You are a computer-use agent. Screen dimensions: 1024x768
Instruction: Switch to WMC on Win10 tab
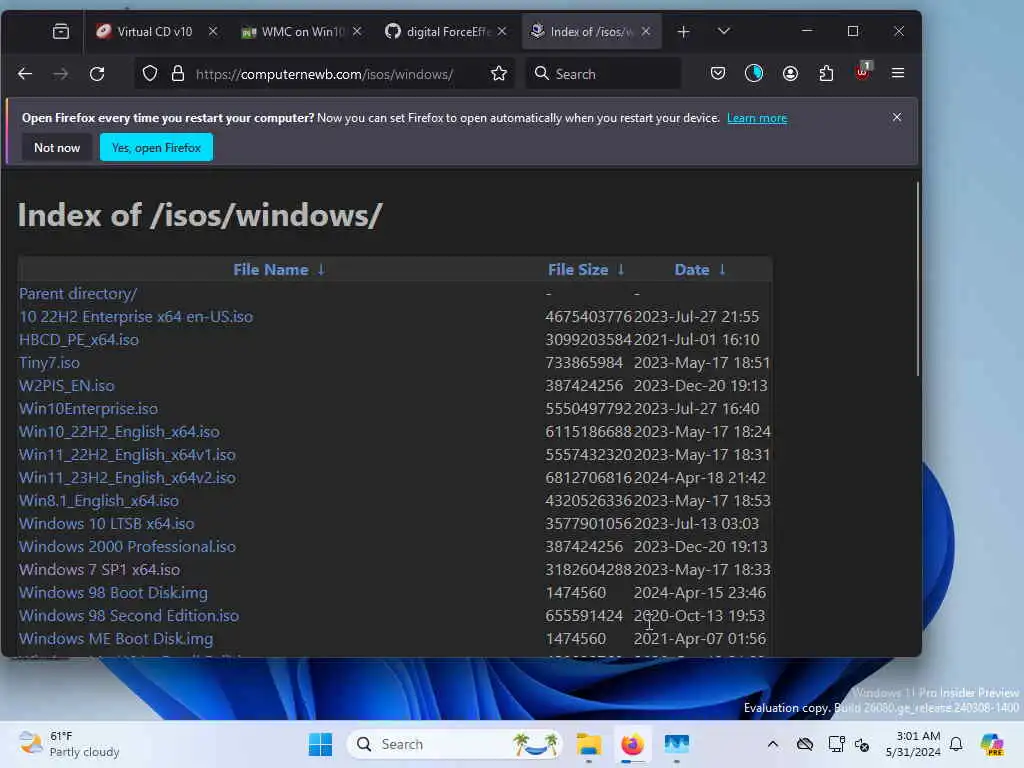300,31
